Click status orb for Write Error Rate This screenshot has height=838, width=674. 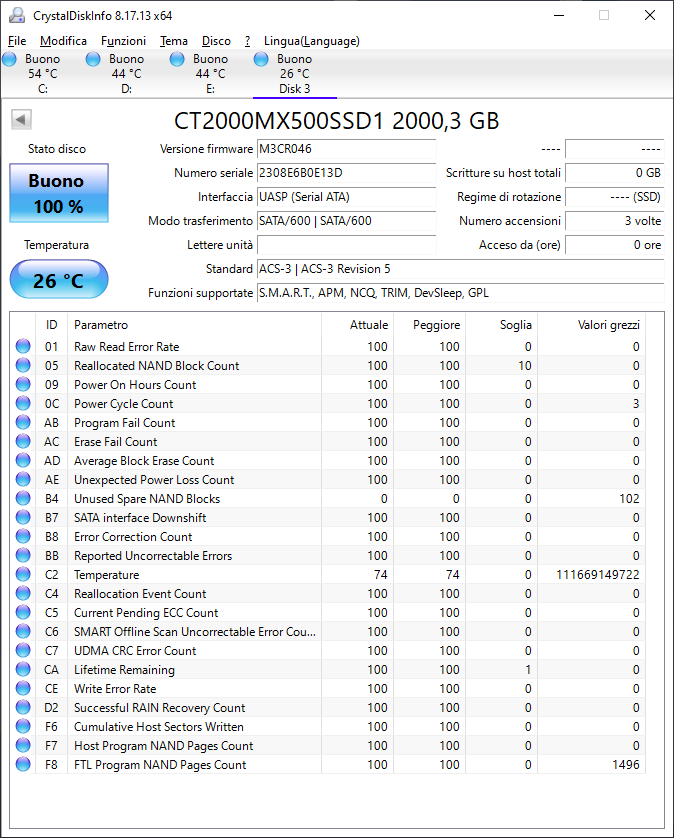tap(23, 688)
